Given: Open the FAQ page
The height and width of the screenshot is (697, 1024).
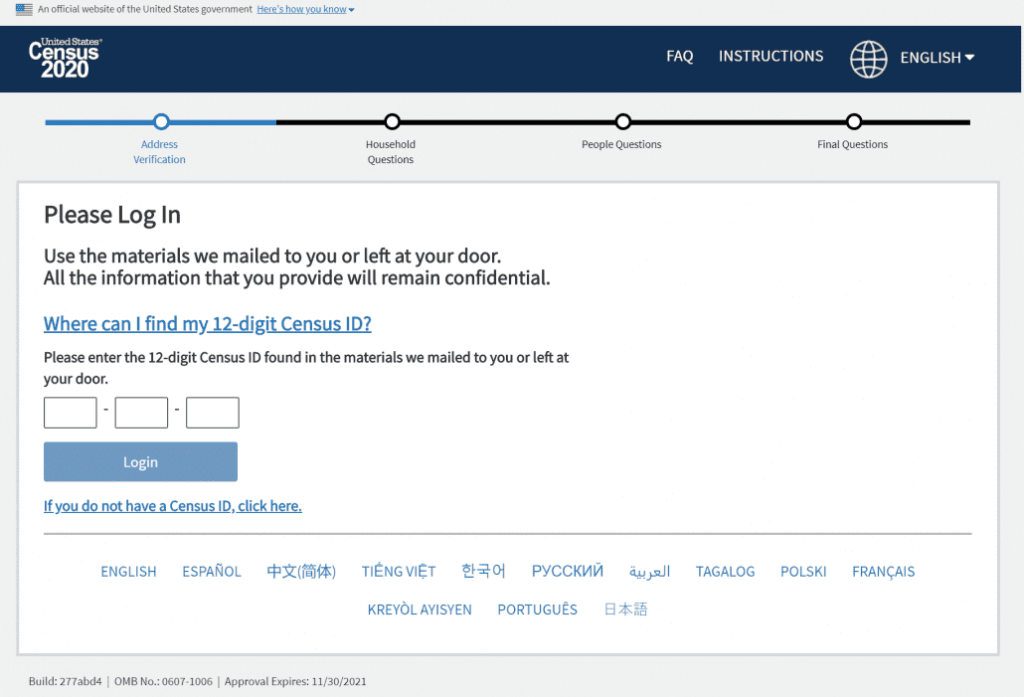Looking at the screenshot, I should [x=679, y=56].
